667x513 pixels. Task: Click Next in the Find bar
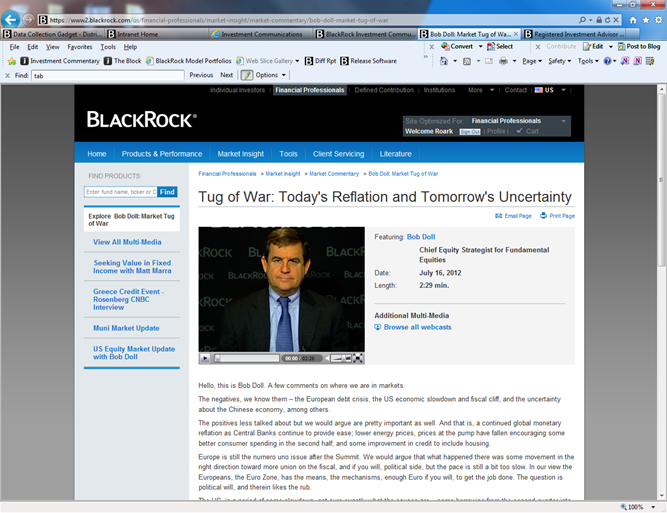pos(226,75)
